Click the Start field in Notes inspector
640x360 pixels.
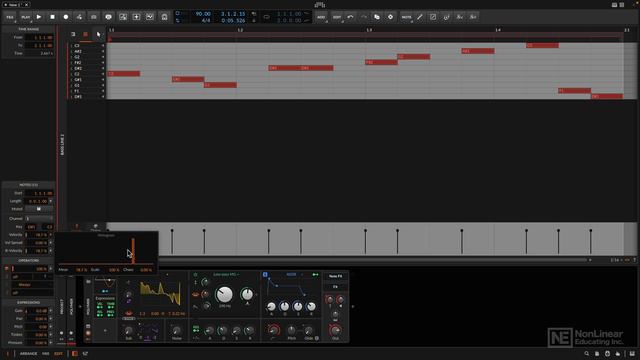[x=39, y=193]
